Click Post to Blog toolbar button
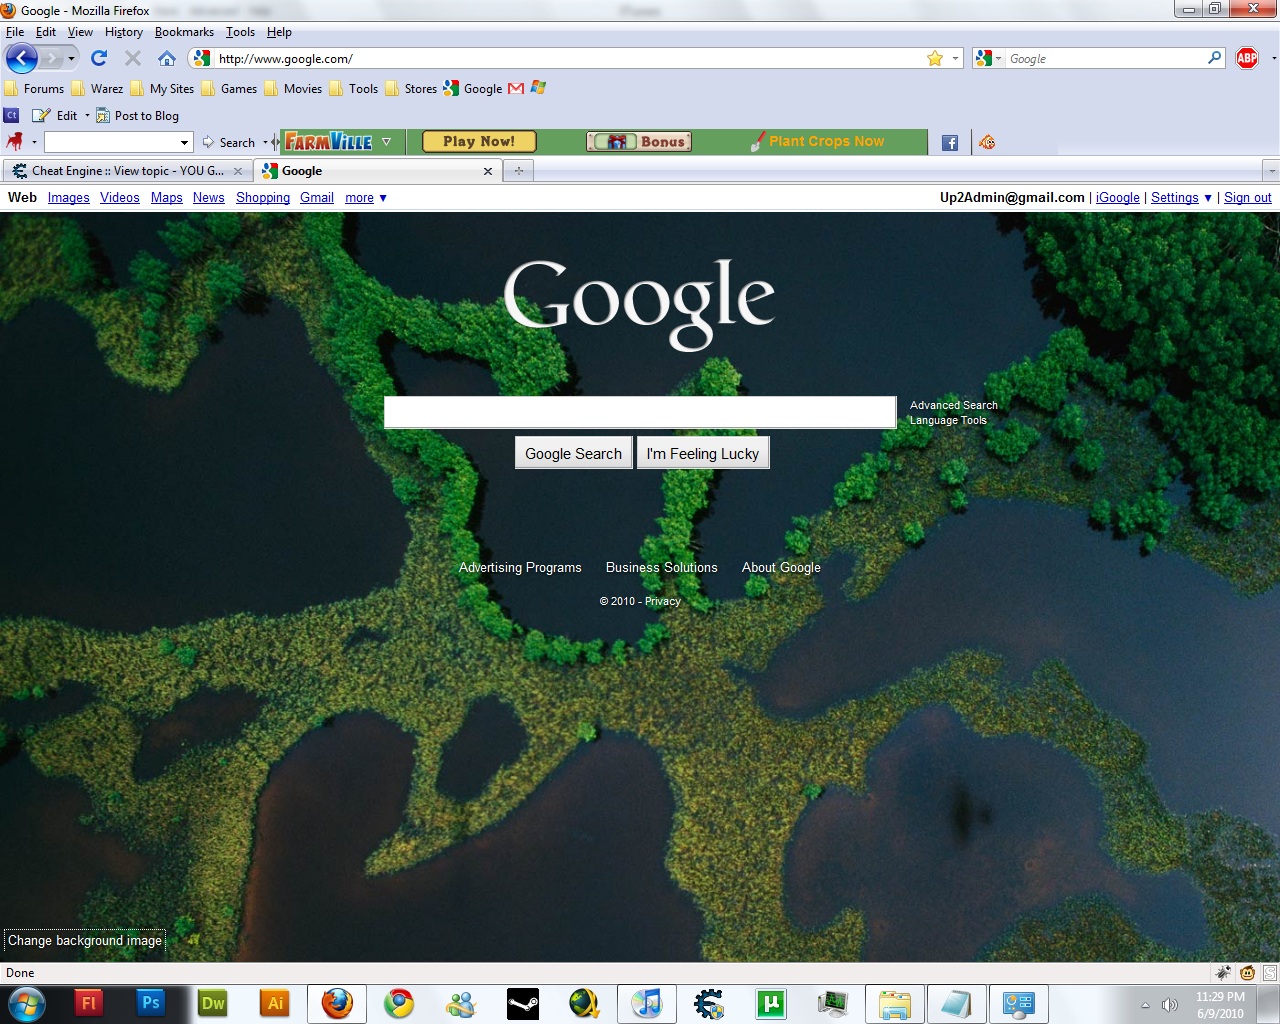Screen dimensions: 1280x1024 (x=138, y=115)
